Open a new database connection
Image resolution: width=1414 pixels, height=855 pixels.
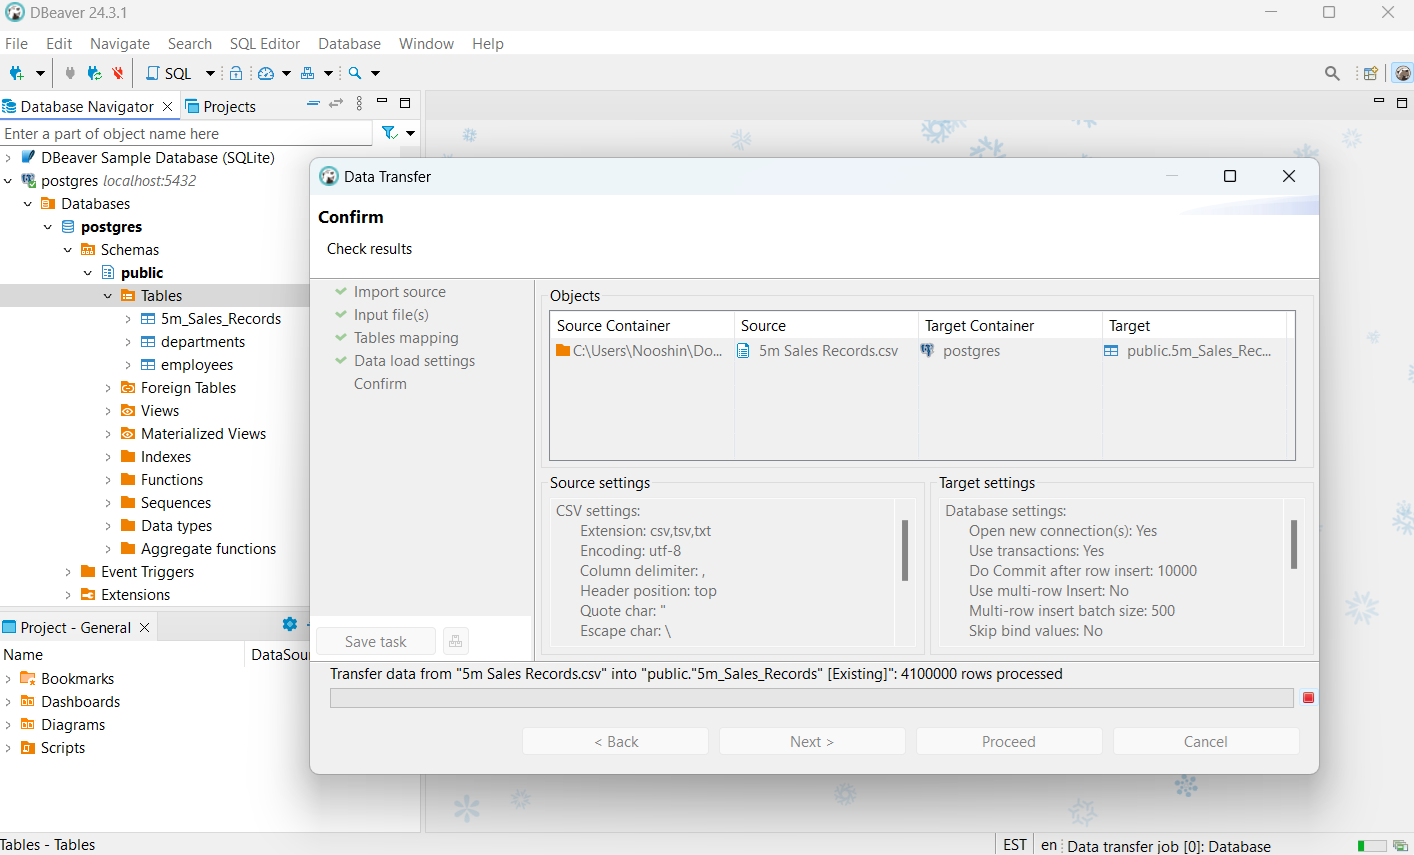[16, 73]
